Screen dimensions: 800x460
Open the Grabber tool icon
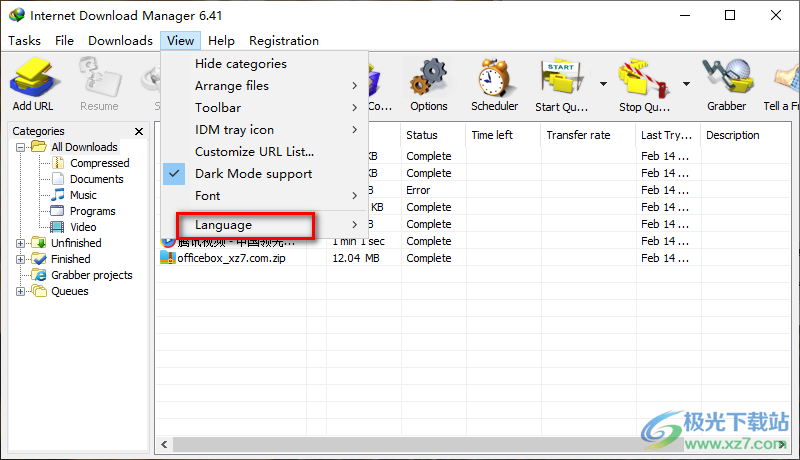click(727, 78)
